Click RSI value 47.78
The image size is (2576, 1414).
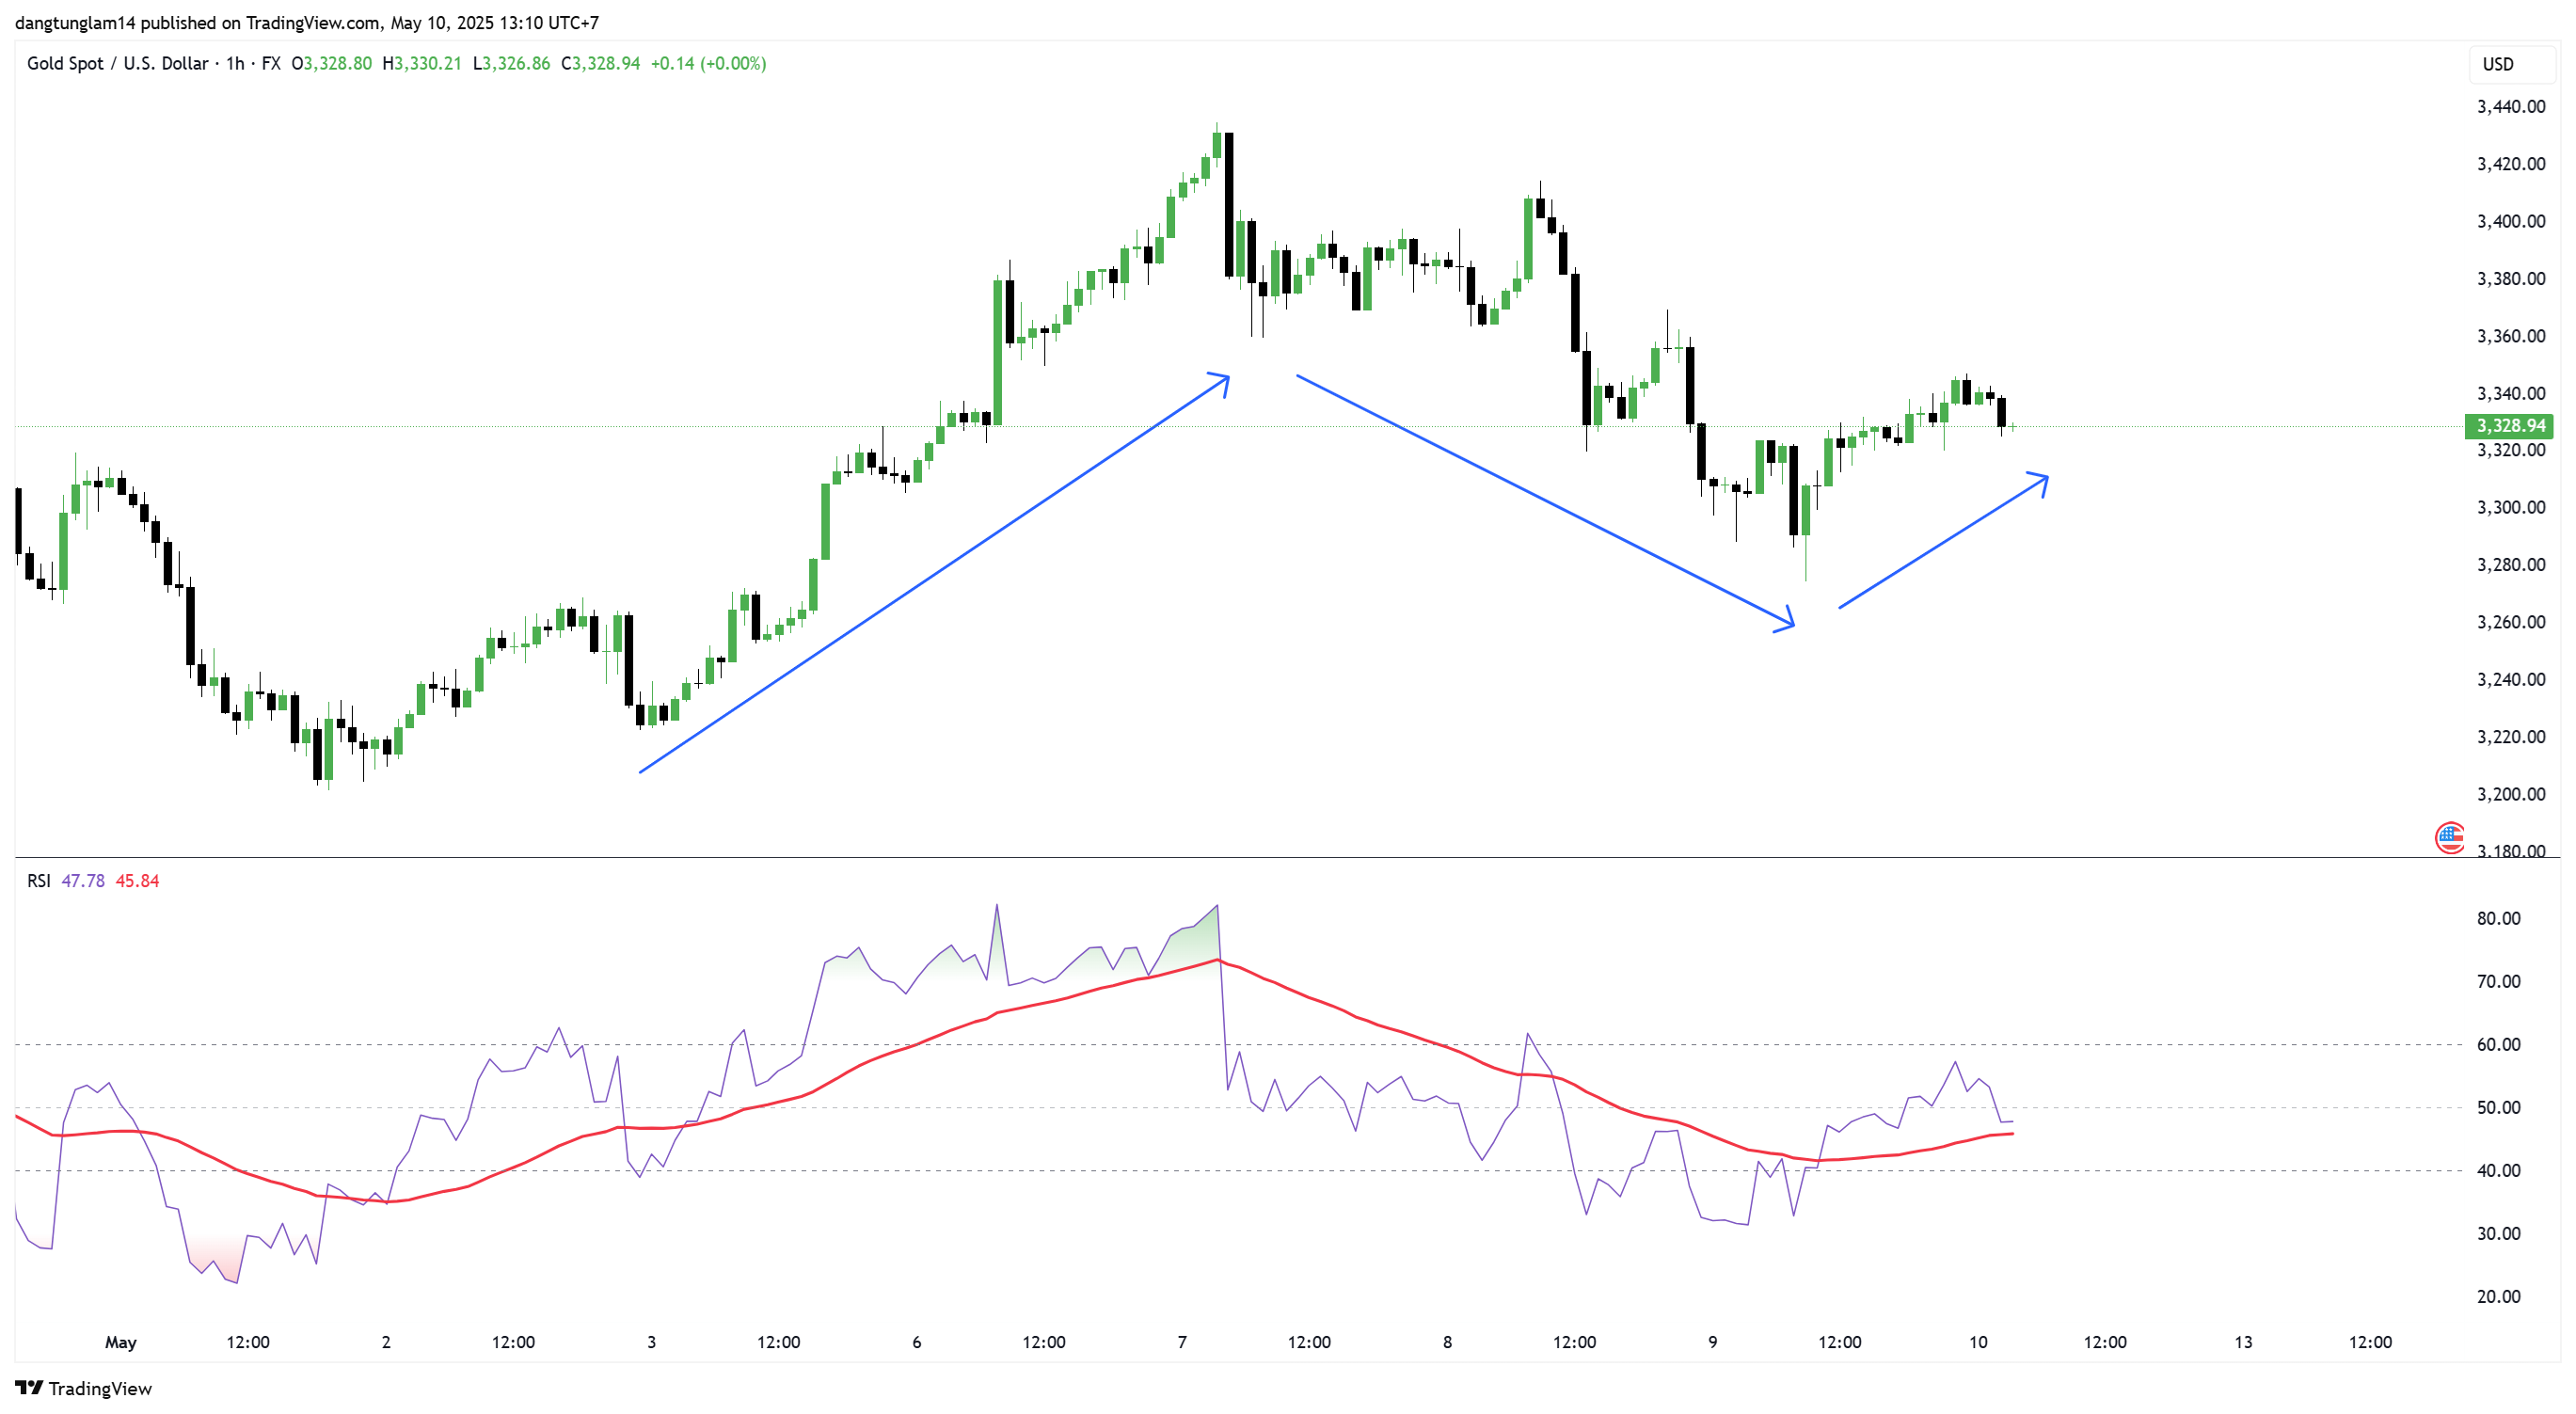pyautogui.click(x=83, y=880)
